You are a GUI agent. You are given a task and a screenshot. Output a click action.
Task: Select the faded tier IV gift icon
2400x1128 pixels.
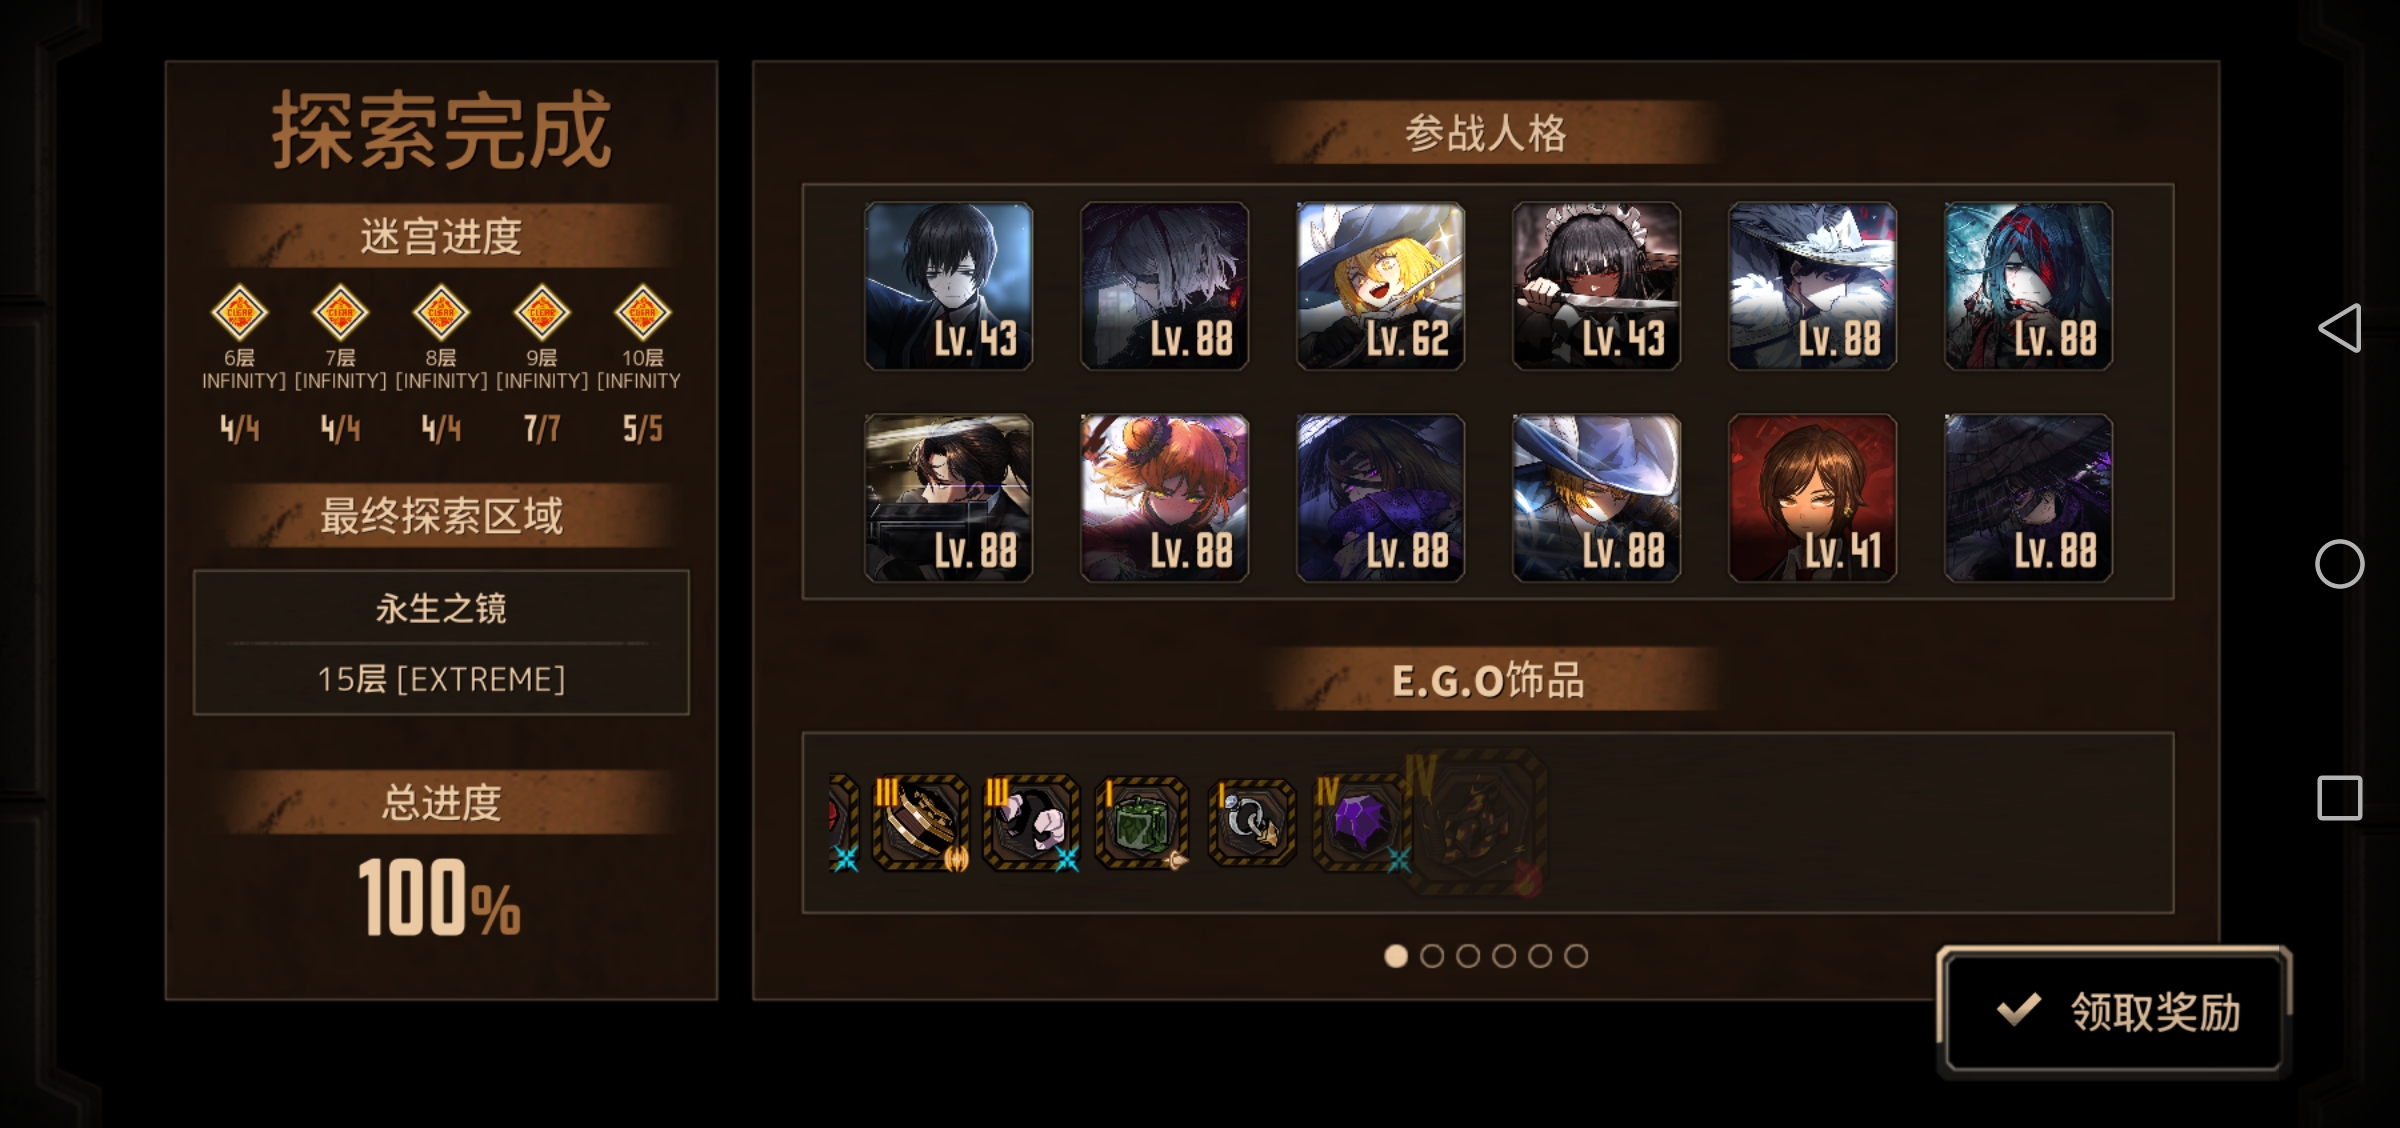coord(1475,822)
